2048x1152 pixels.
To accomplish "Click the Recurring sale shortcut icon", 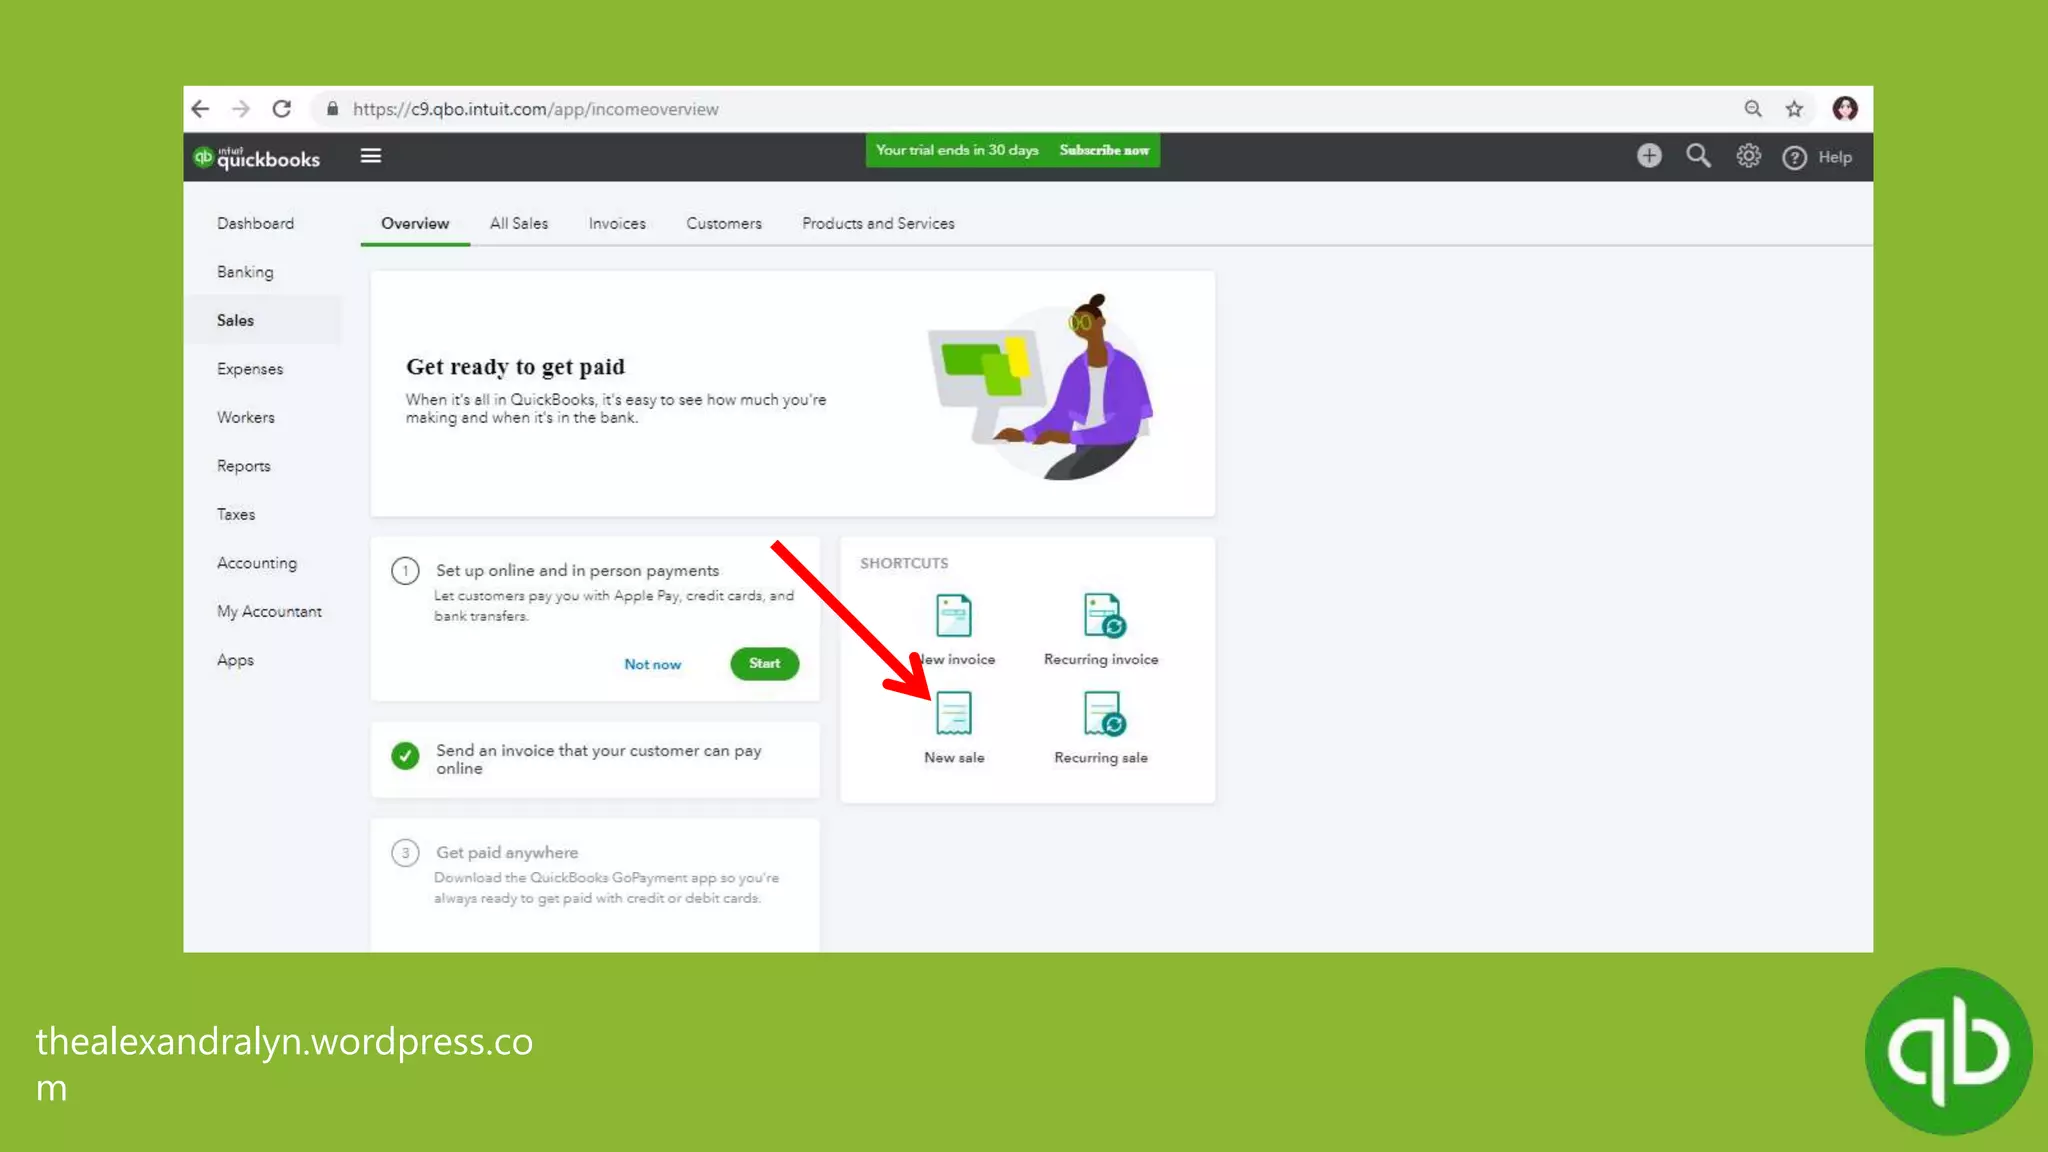I will tap(1102, 713).
